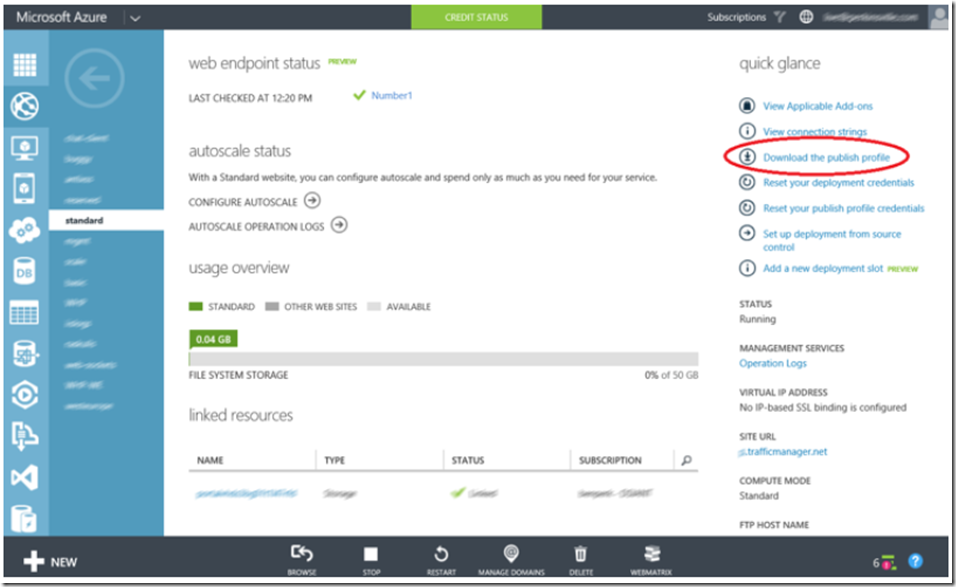The image size is (956, 587).
Task: Click the AUTOSCALE OPERATION LOGS text link
Action: click(x=256, y=227)
